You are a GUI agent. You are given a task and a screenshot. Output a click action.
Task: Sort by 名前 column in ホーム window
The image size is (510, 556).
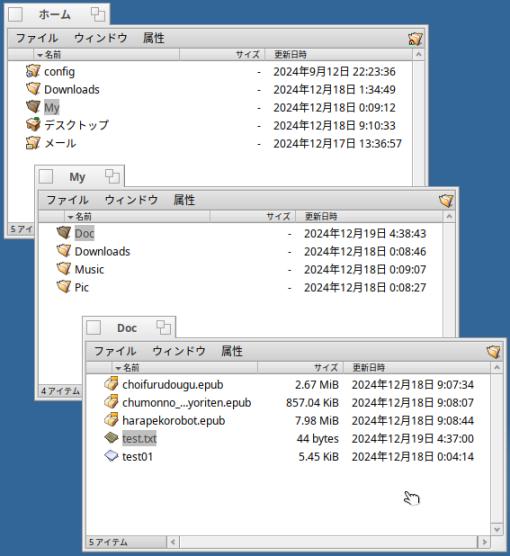(x=106, y=55)
